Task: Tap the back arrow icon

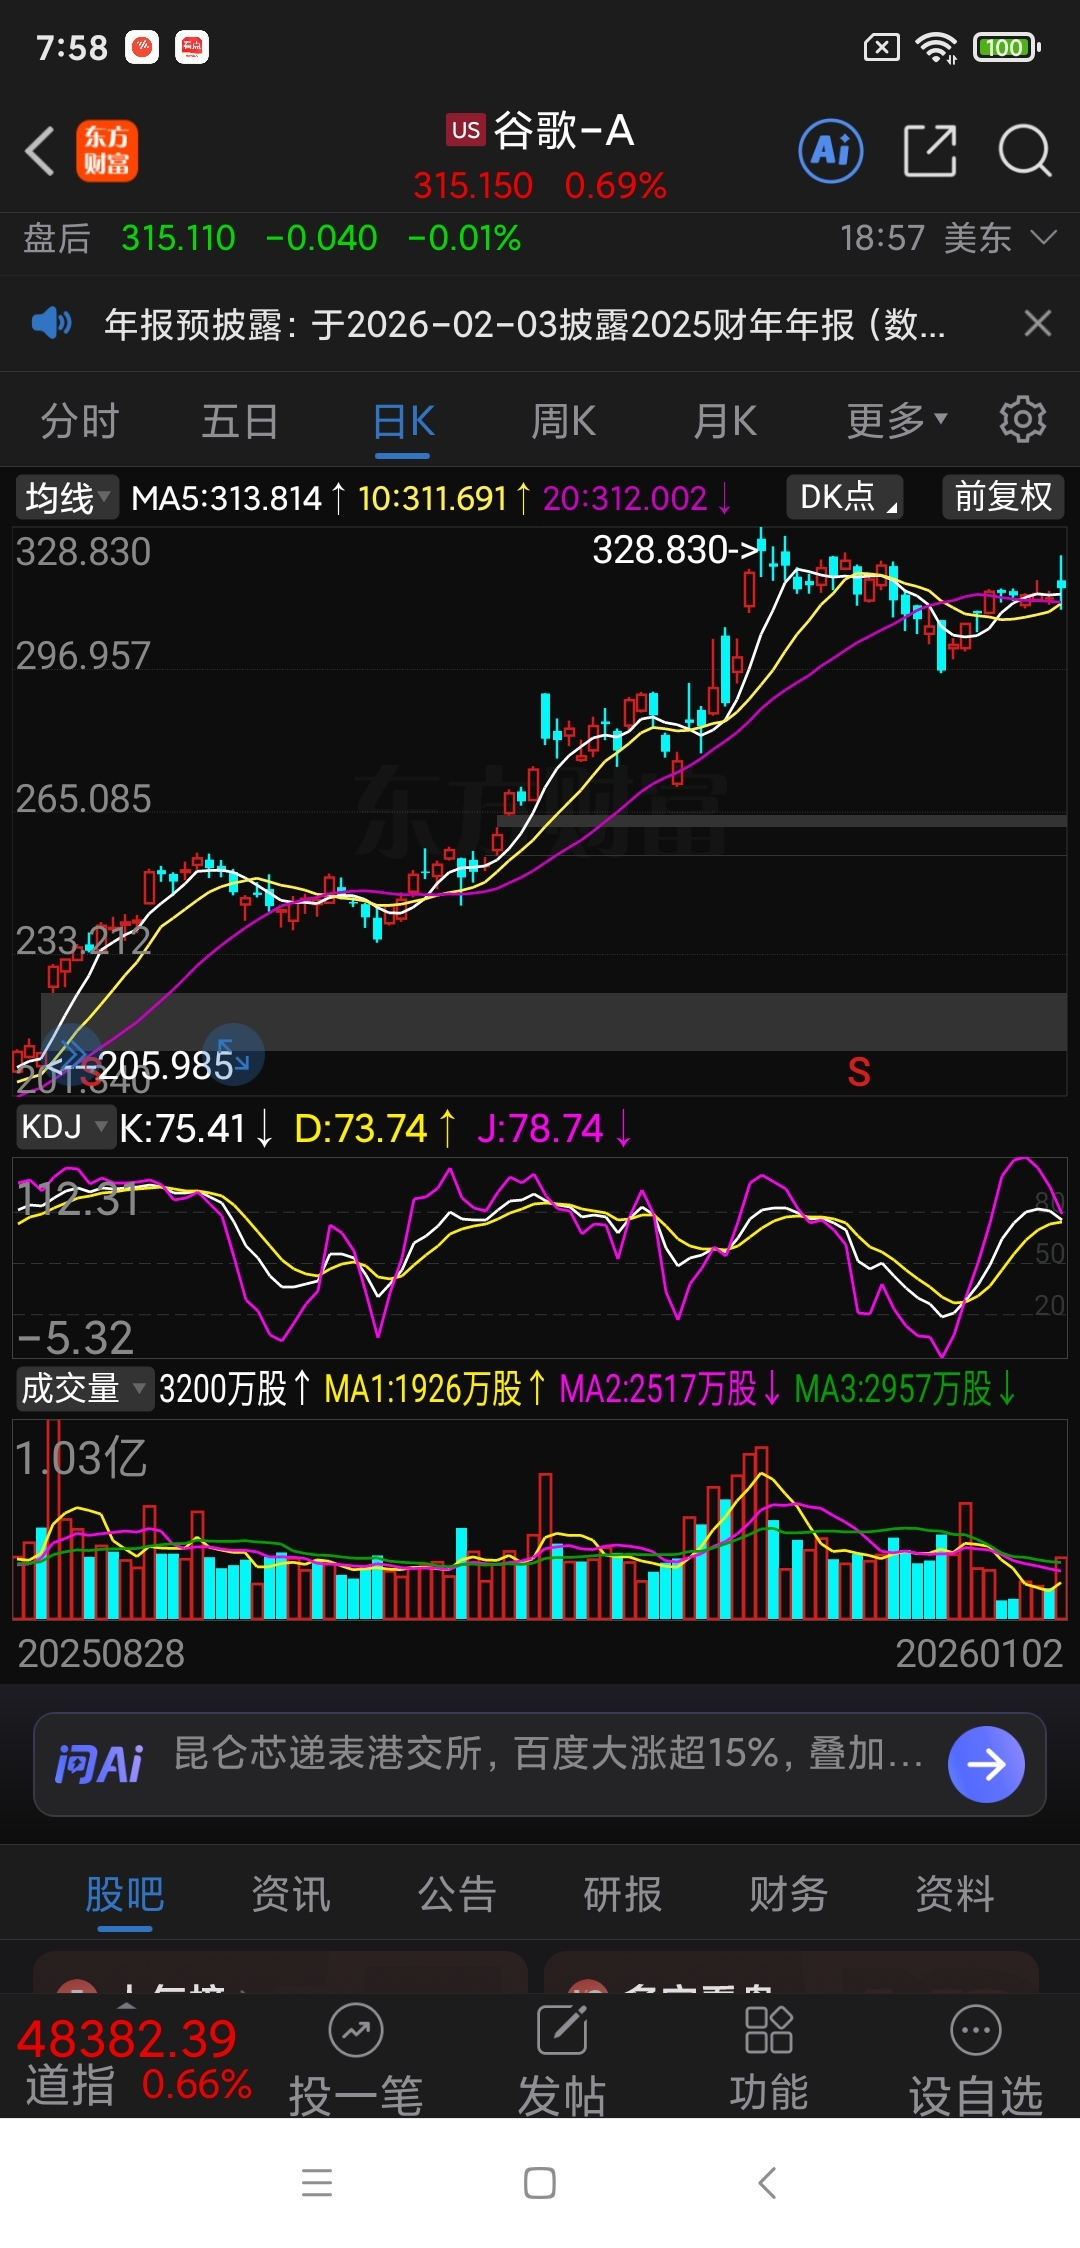Action: pyautogui.click(x=40, y=151)
